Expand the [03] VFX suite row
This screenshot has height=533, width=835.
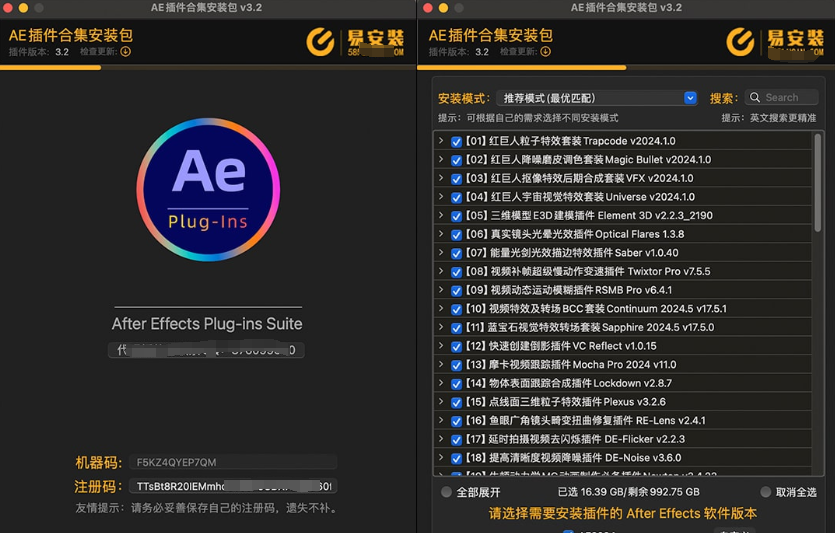coord(441,178)
